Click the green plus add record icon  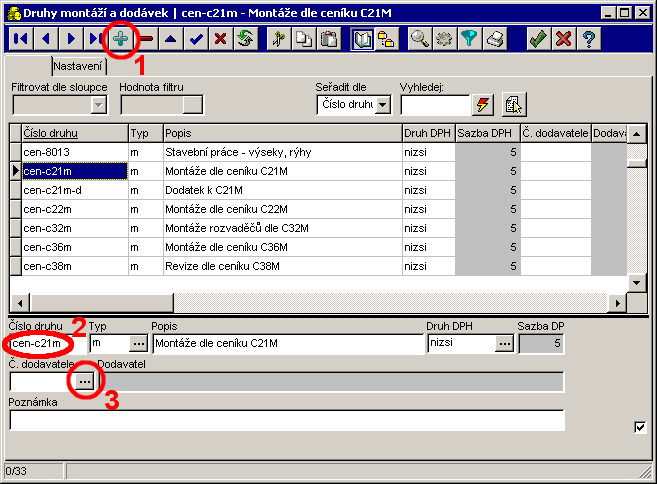click(x=120, y=39)
